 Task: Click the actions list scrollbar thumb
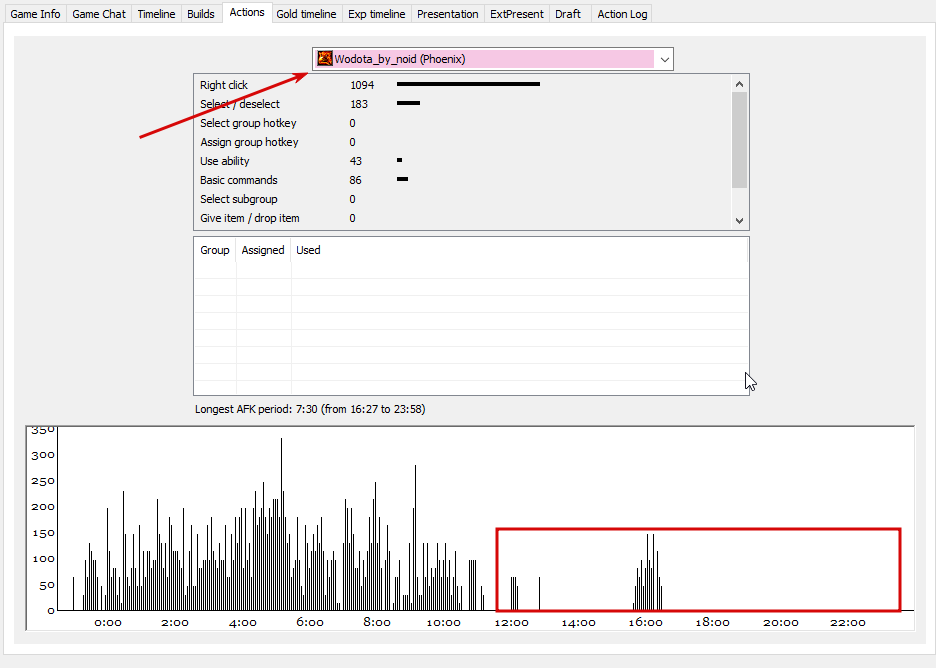(740, 140)
